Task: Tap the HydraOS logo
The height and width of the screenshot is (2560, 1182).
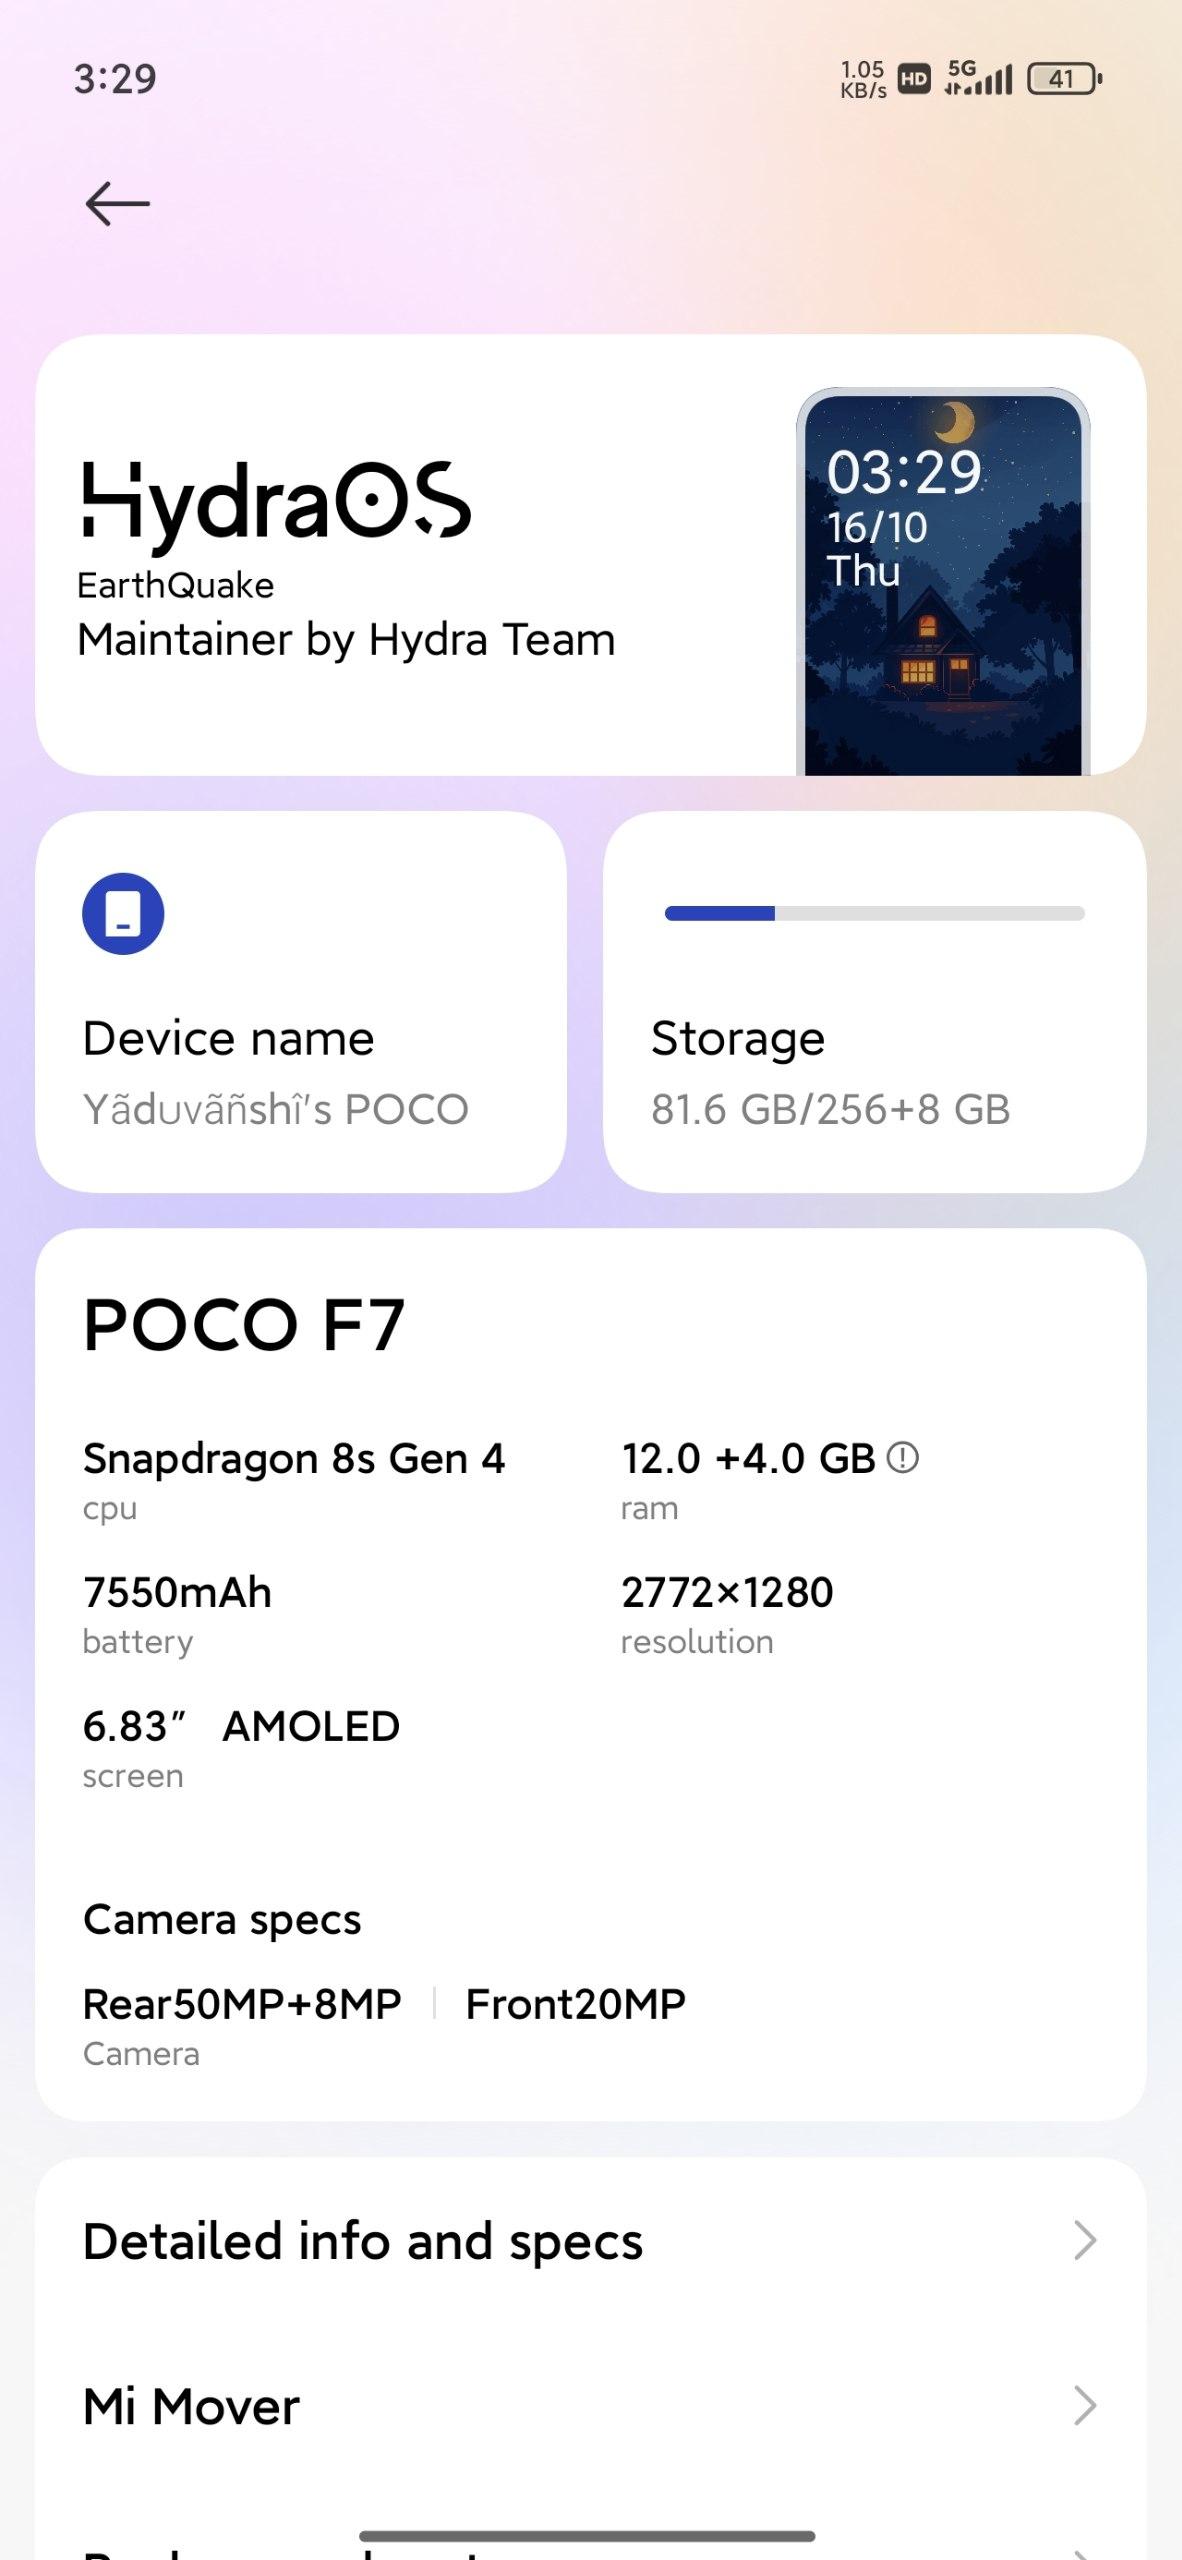Action: tap(275, 503)
